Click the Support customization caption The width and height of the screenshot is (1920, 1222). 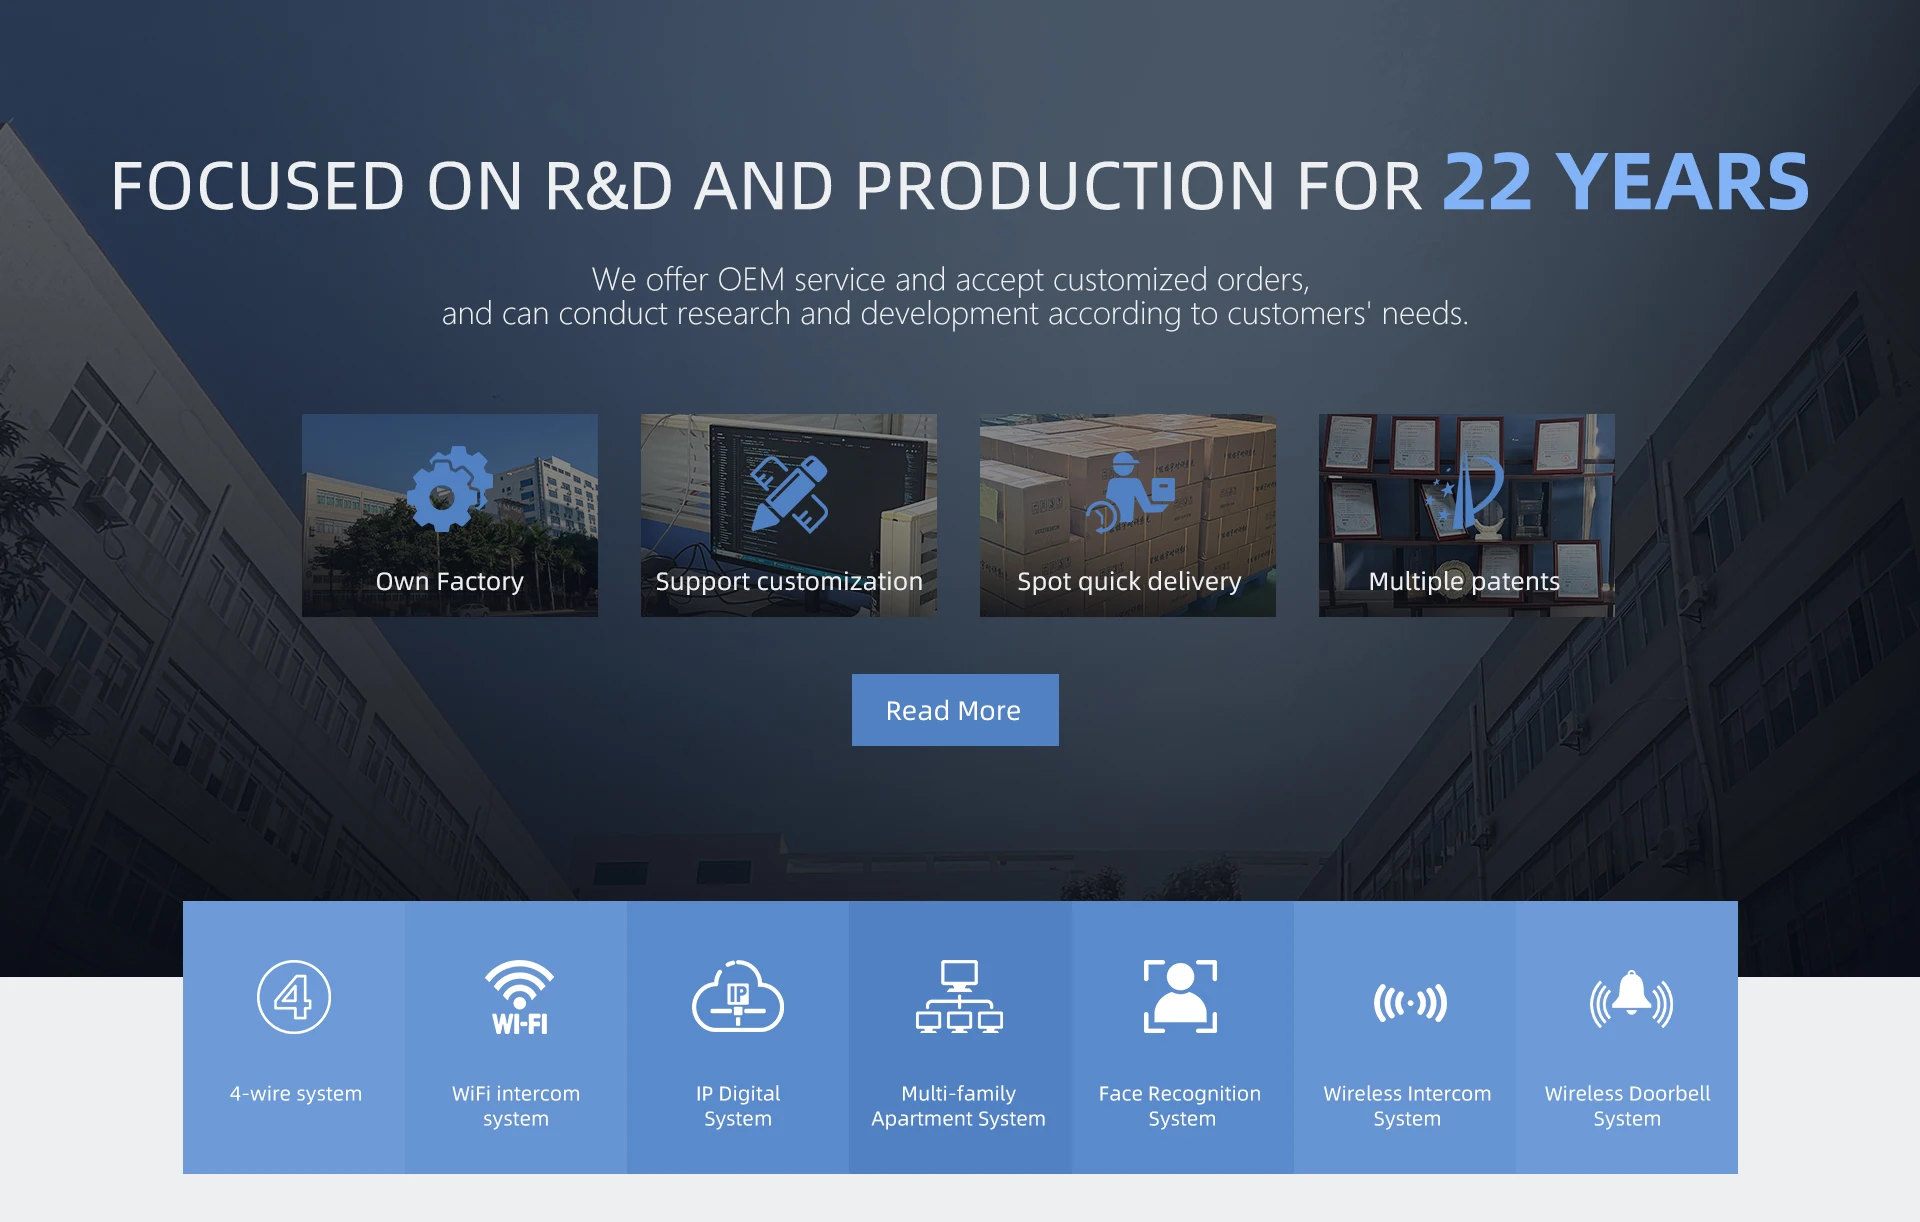[x=788, y=581]
